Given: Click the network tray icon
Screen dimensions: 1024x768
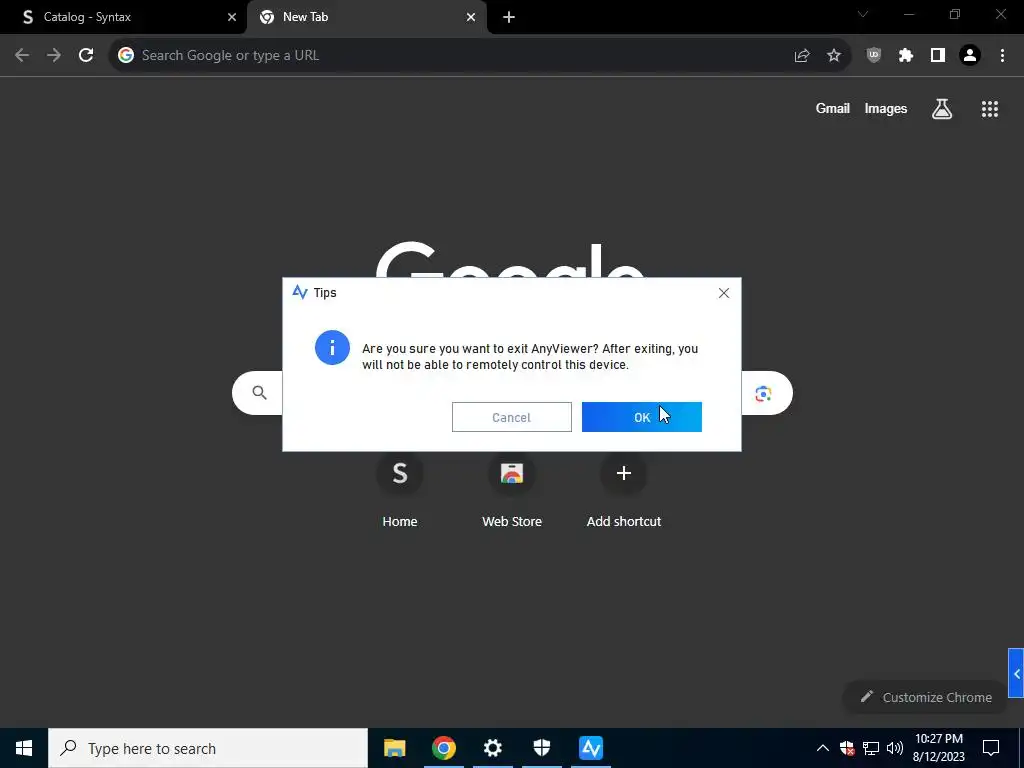Looking at the screenshot, I should pos(871,748).
